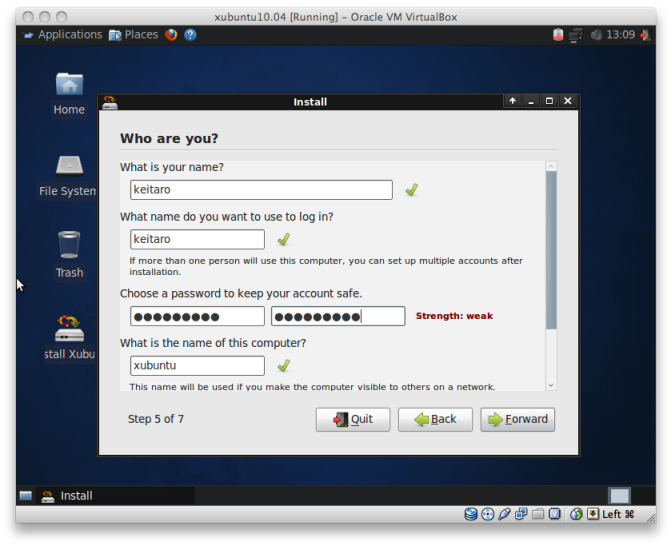Image resolution: width=671 pixels, height=546 pixels.
Task: Click the 'Step 5 of 7' text
Action: pyautogui.click(x=156, y=419)
